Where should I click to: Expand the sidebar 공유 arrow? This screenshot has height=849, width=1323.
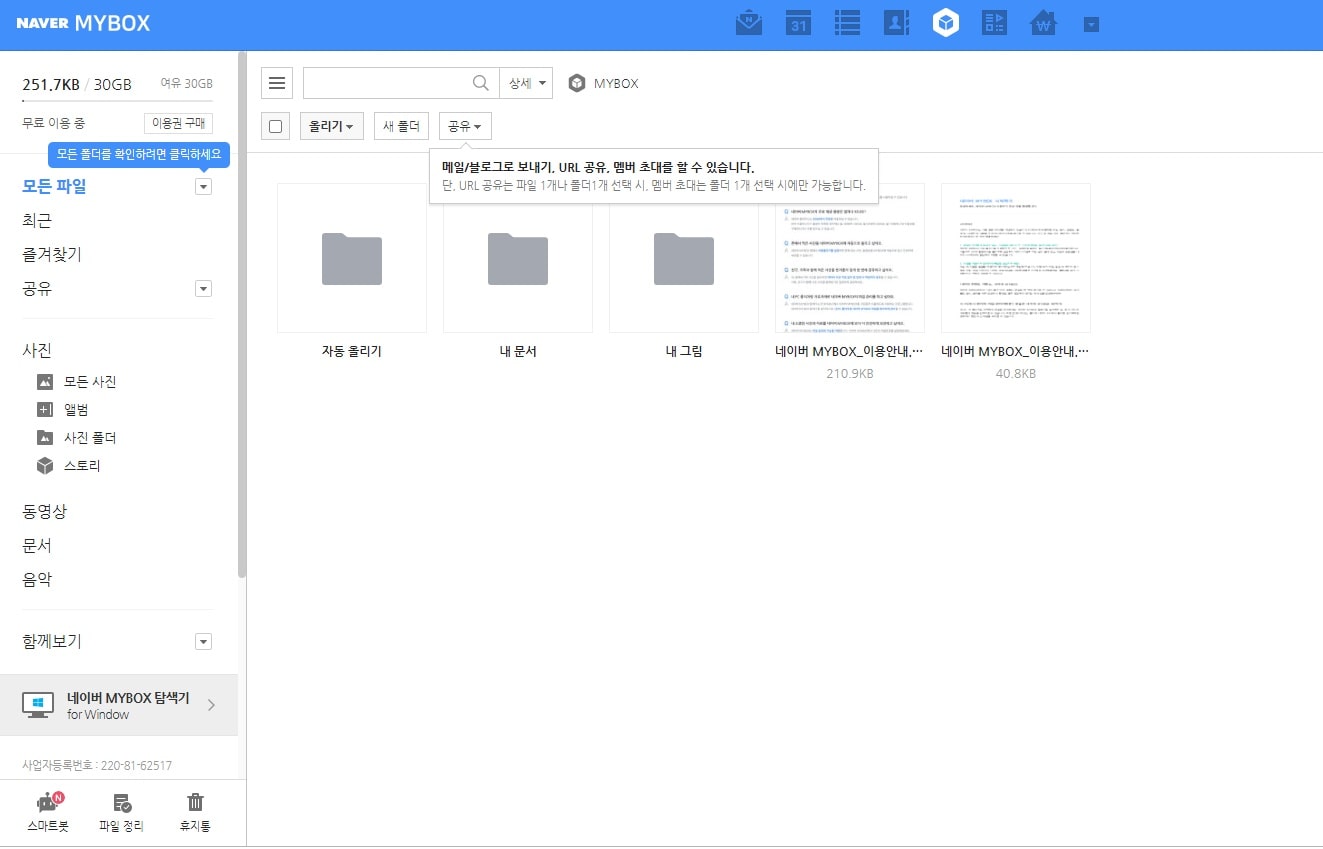pyautogui.click(x=203, y=288)
